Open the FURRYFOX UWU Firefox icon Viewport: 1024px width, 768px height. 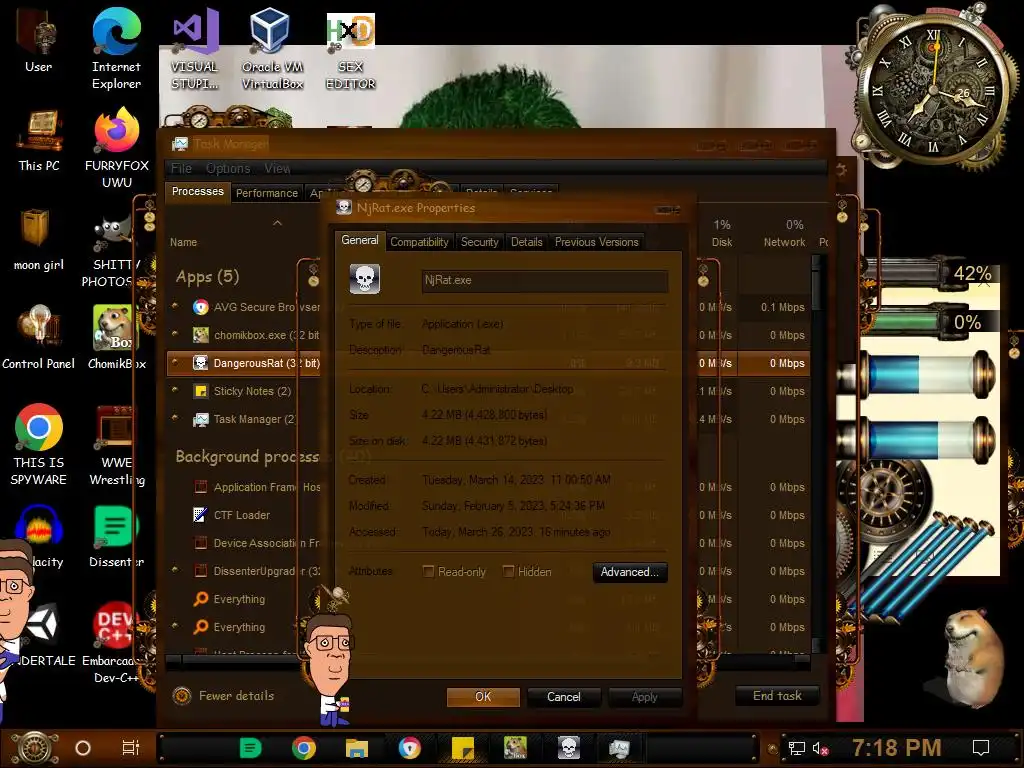[x=117, y=147]
